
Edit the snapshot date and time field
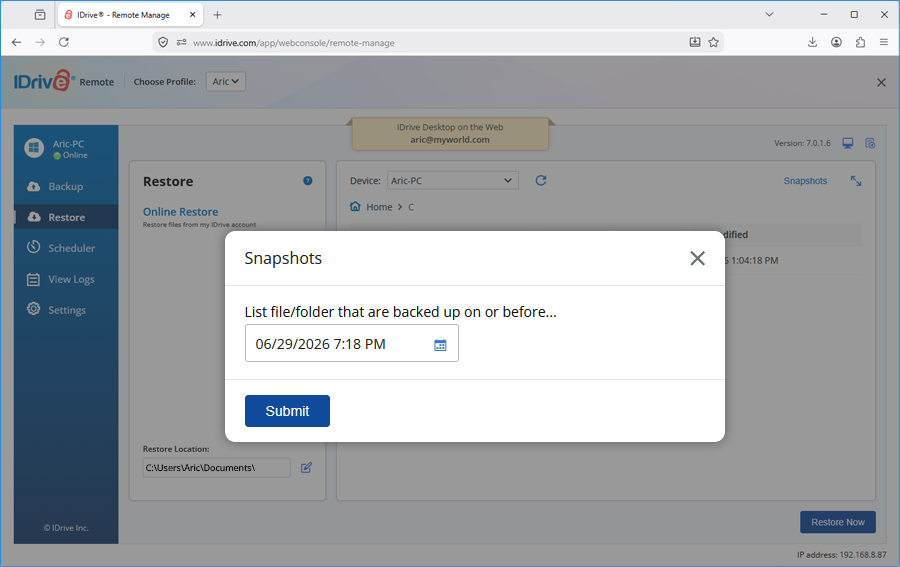tap(351, 343)
